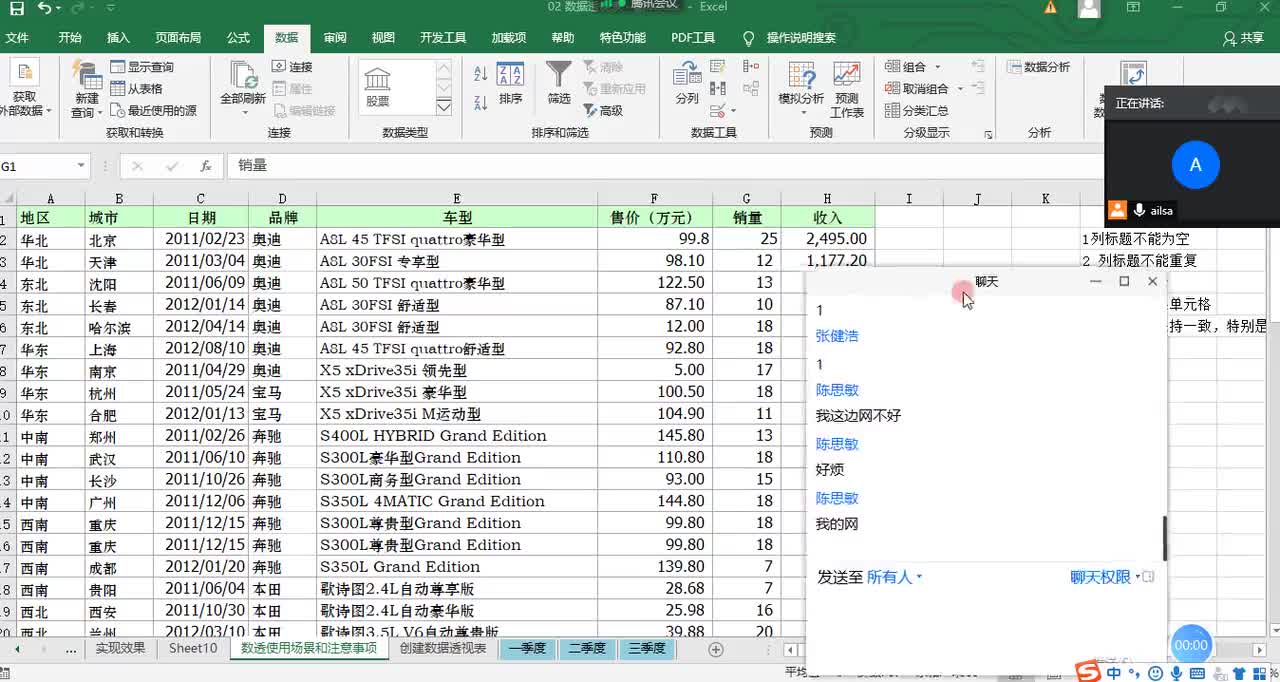
Task: Click the Undo arrow in quick access toolbar
Action: coord(45,8)
